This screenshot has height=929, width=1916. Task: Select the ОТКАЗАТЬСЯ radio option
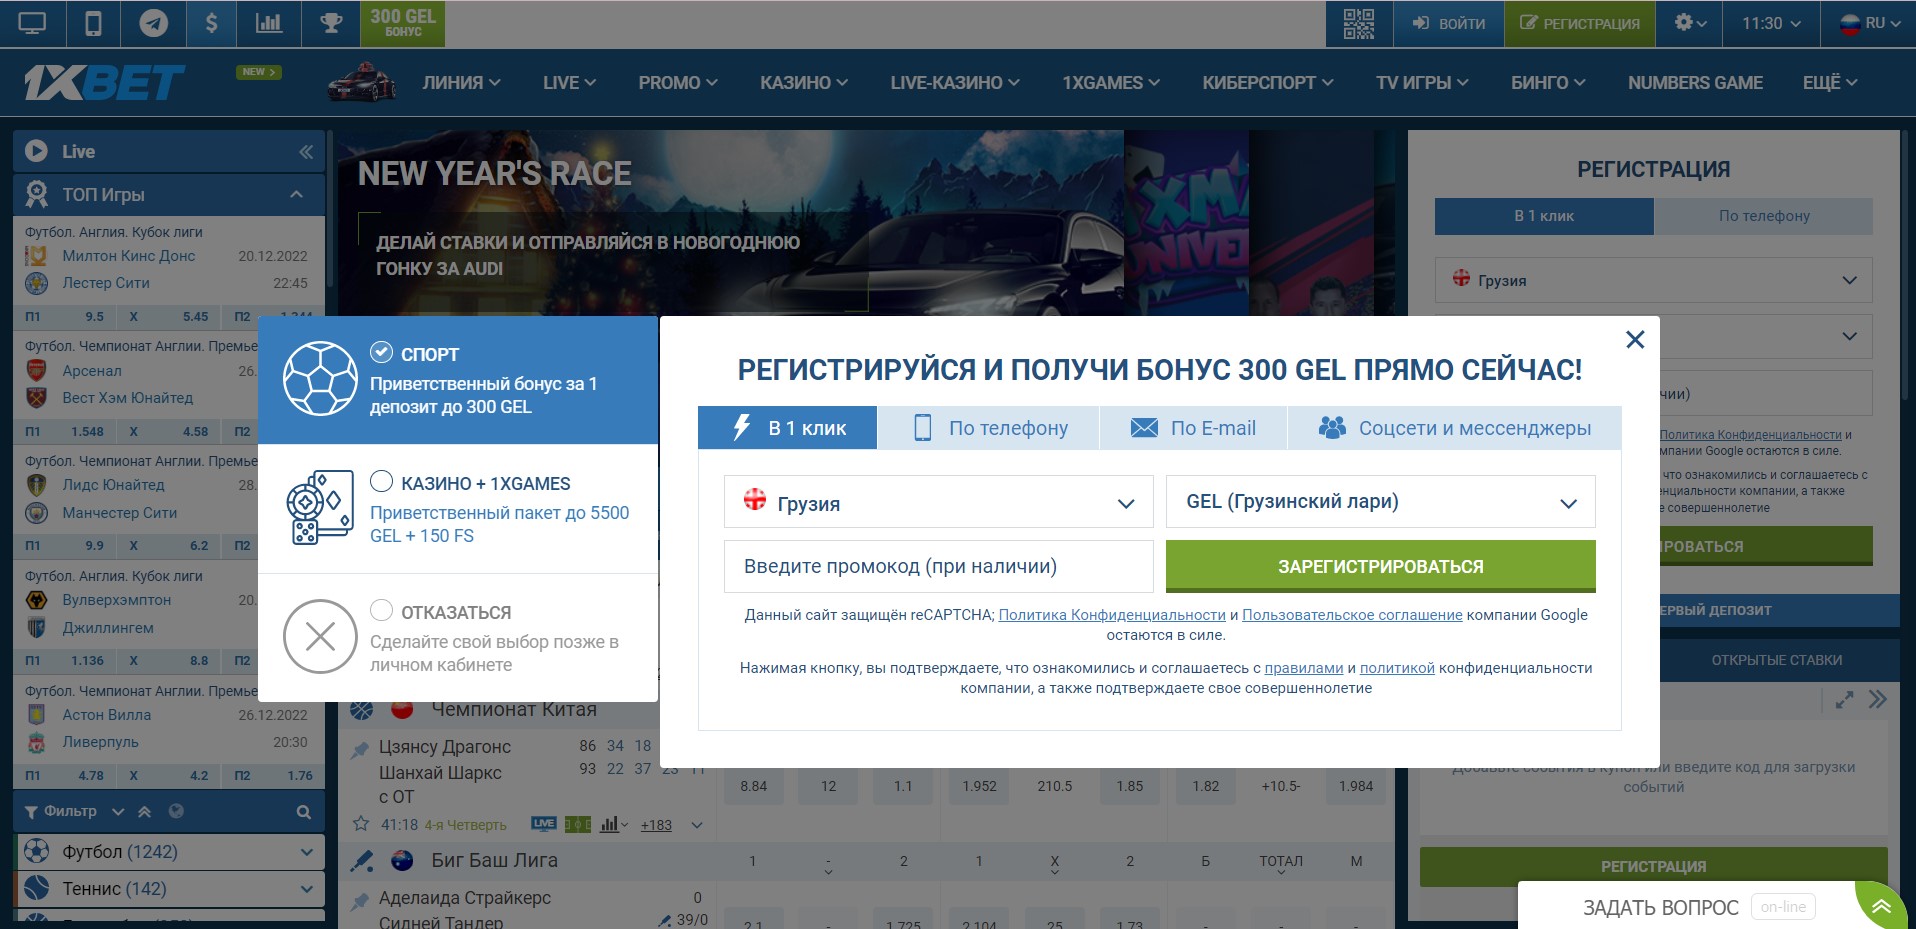pos(381,610)
